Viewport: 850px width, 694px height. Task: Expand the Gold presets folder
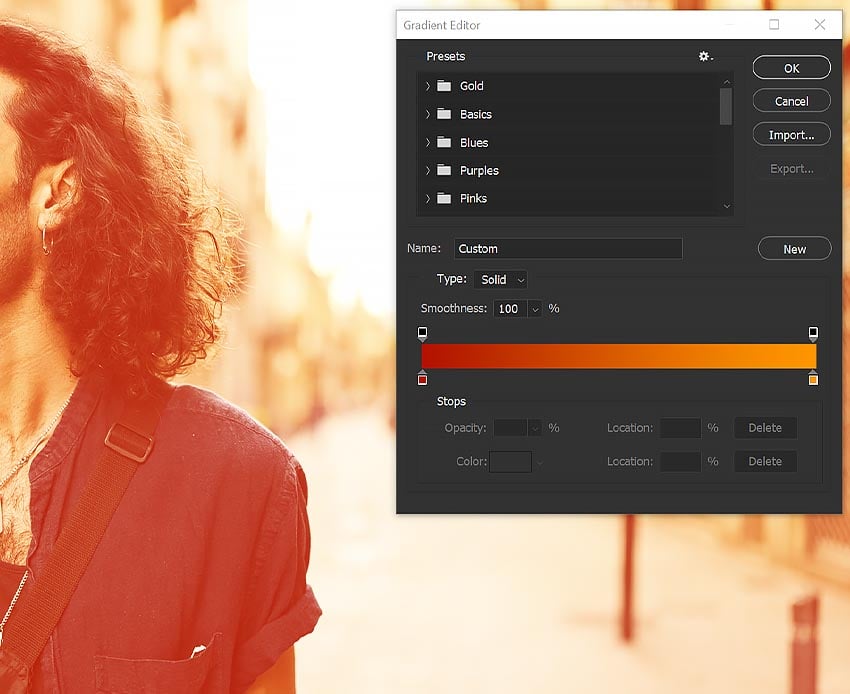(428, 86)
